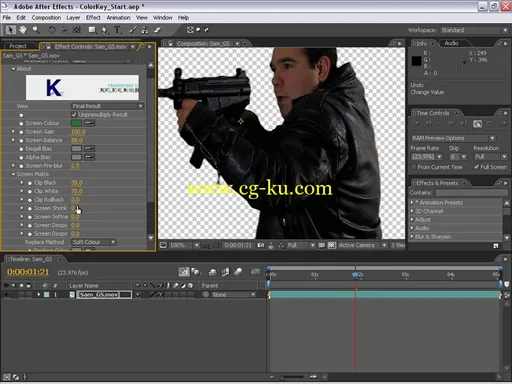The image size is (512, 384).
Task: Select the Rectangular Mask tool
Action: (x=92, y=30)
